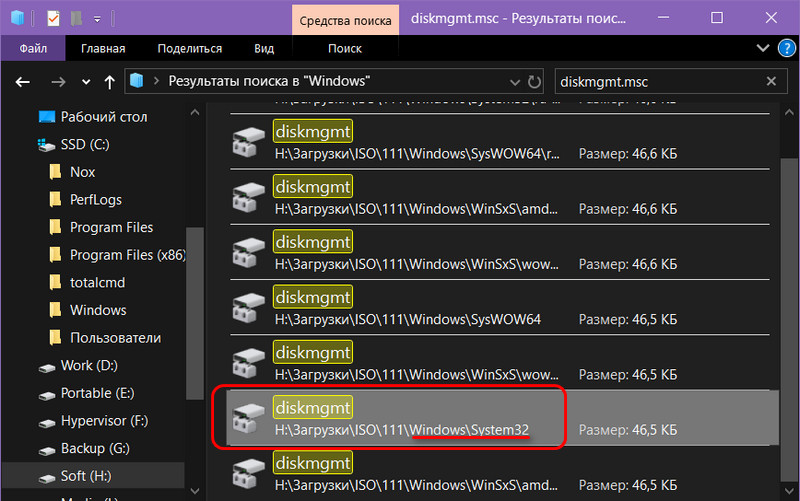The width and height of the screenshot is (800, 501).
Task: Open the address bar history dropdown
Action: pos(515,82)
